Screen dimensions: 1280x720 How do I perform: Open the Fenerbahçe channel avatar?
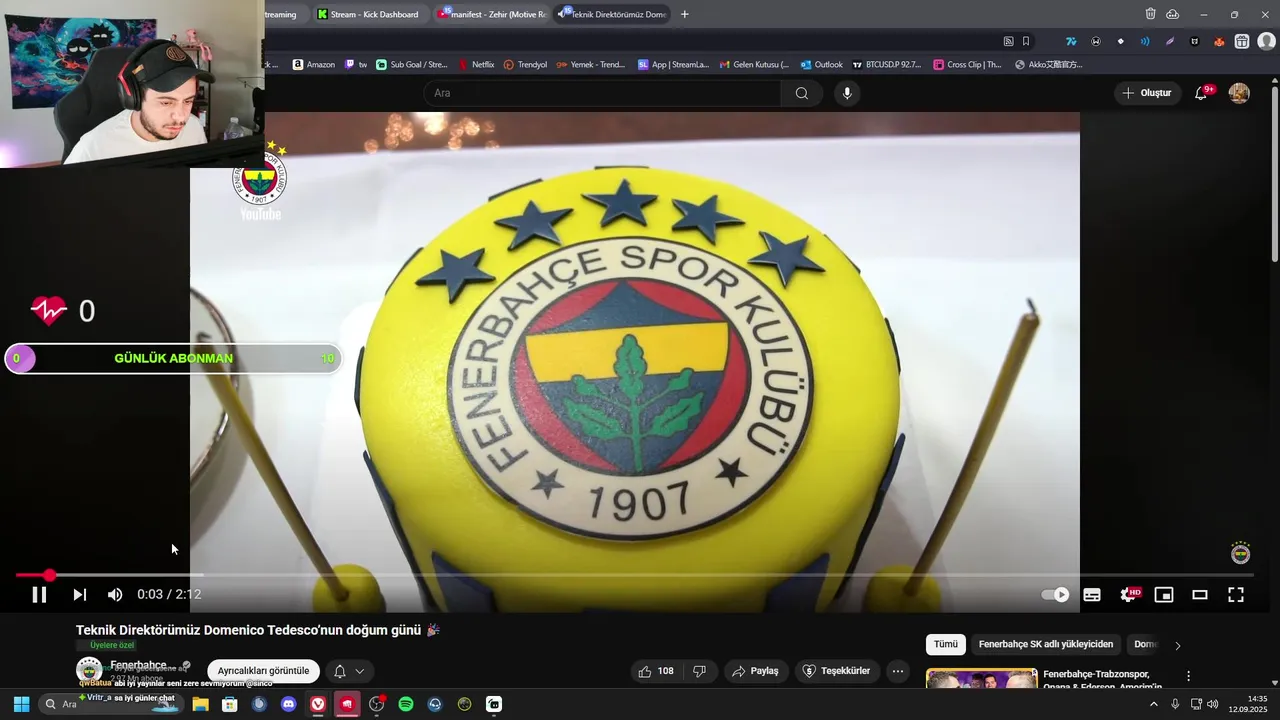89,670
